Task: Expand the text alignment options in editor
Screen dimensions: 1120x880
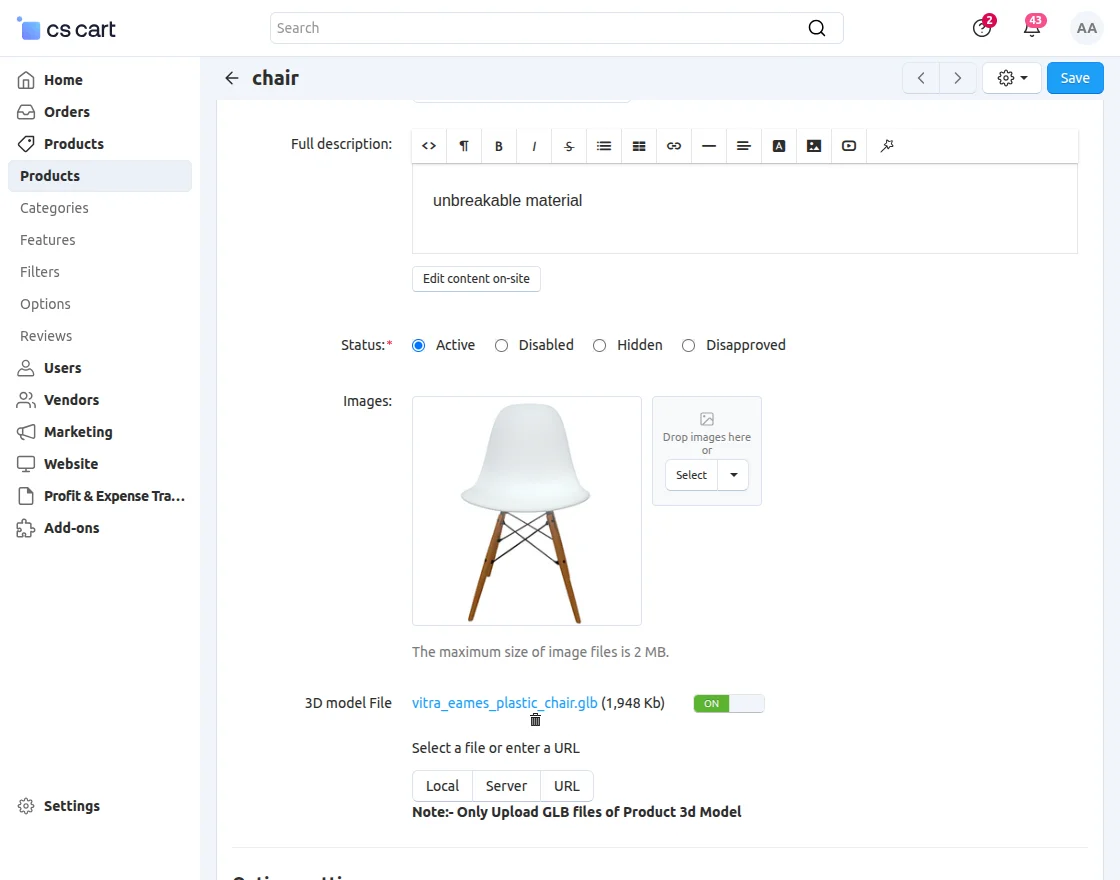Action: coord(744,146)
